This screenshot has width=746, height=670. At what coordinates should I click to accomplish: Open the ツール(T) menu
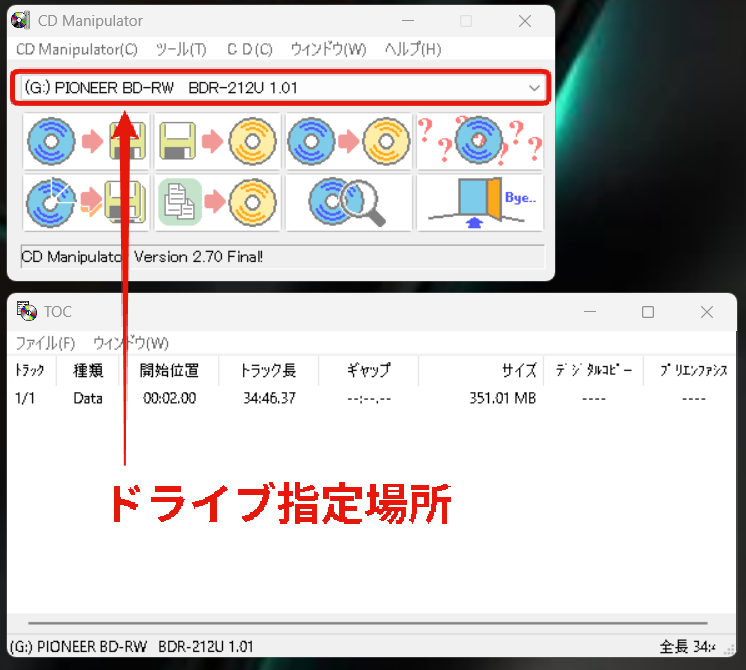pos(181,49)
